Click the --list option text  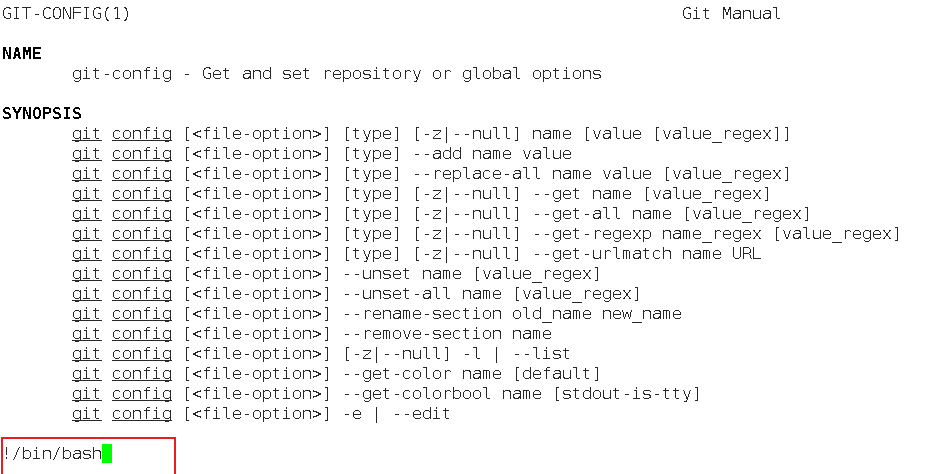coord(542,354)
